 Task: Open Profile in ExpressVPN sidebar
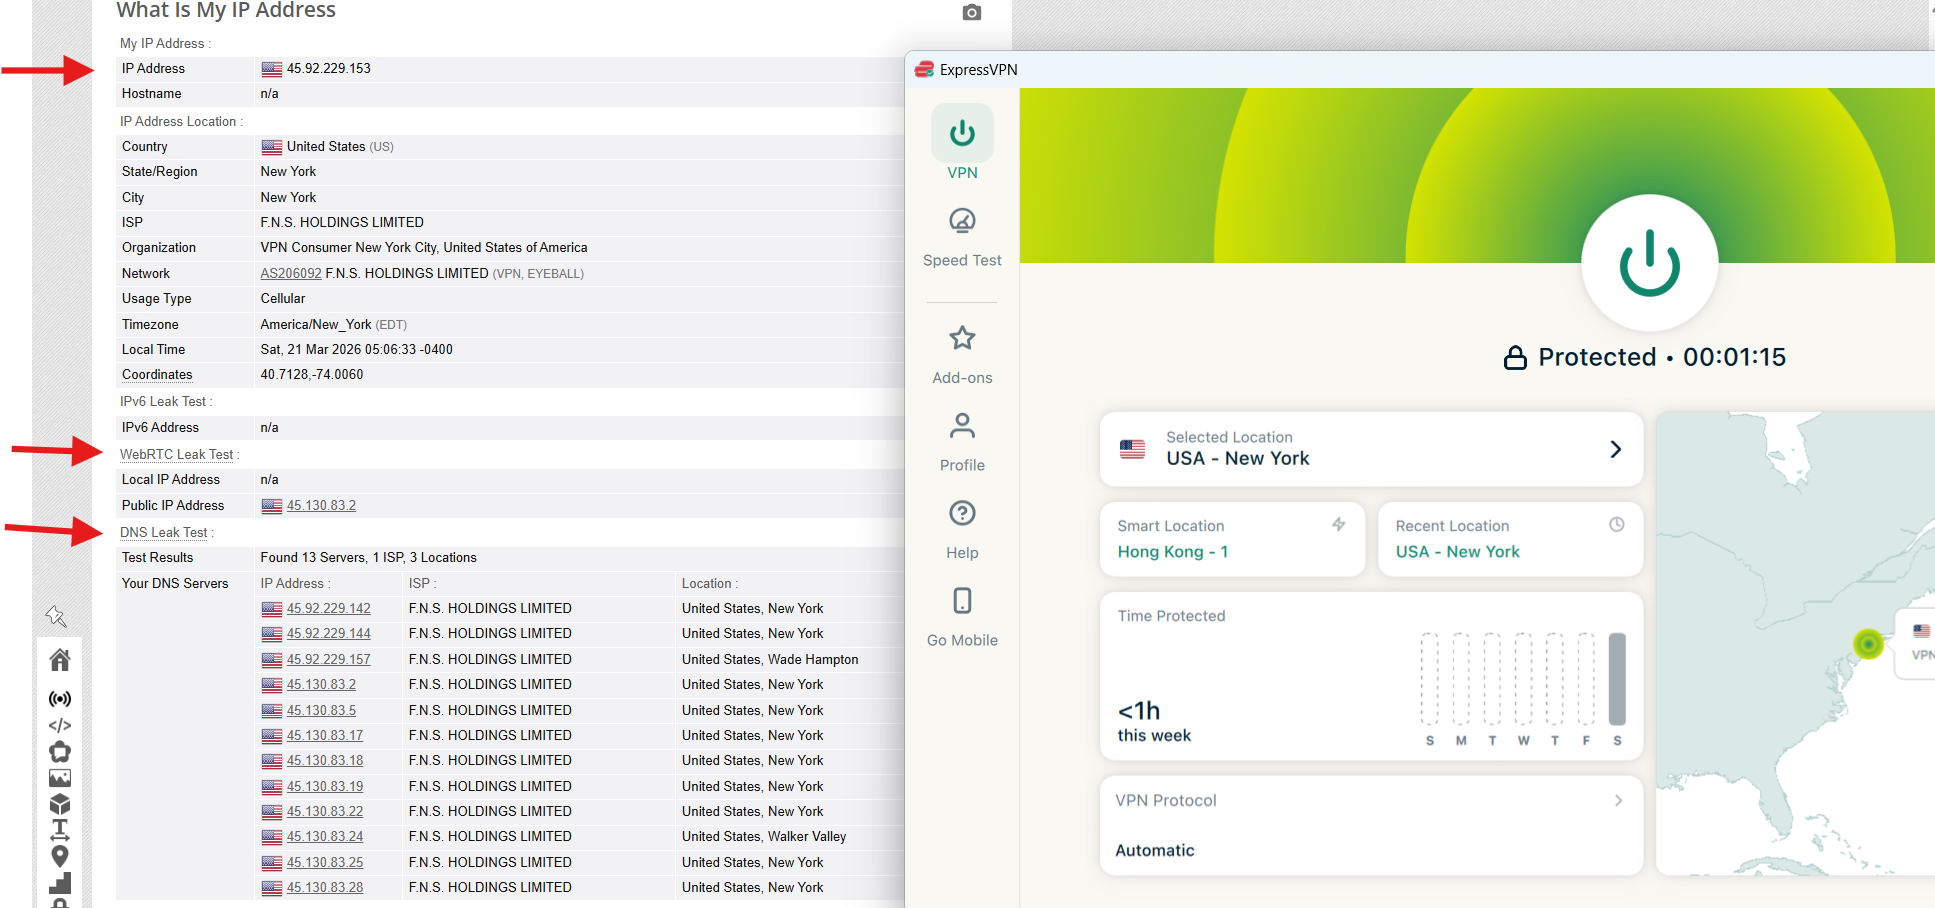click(962, 442)
